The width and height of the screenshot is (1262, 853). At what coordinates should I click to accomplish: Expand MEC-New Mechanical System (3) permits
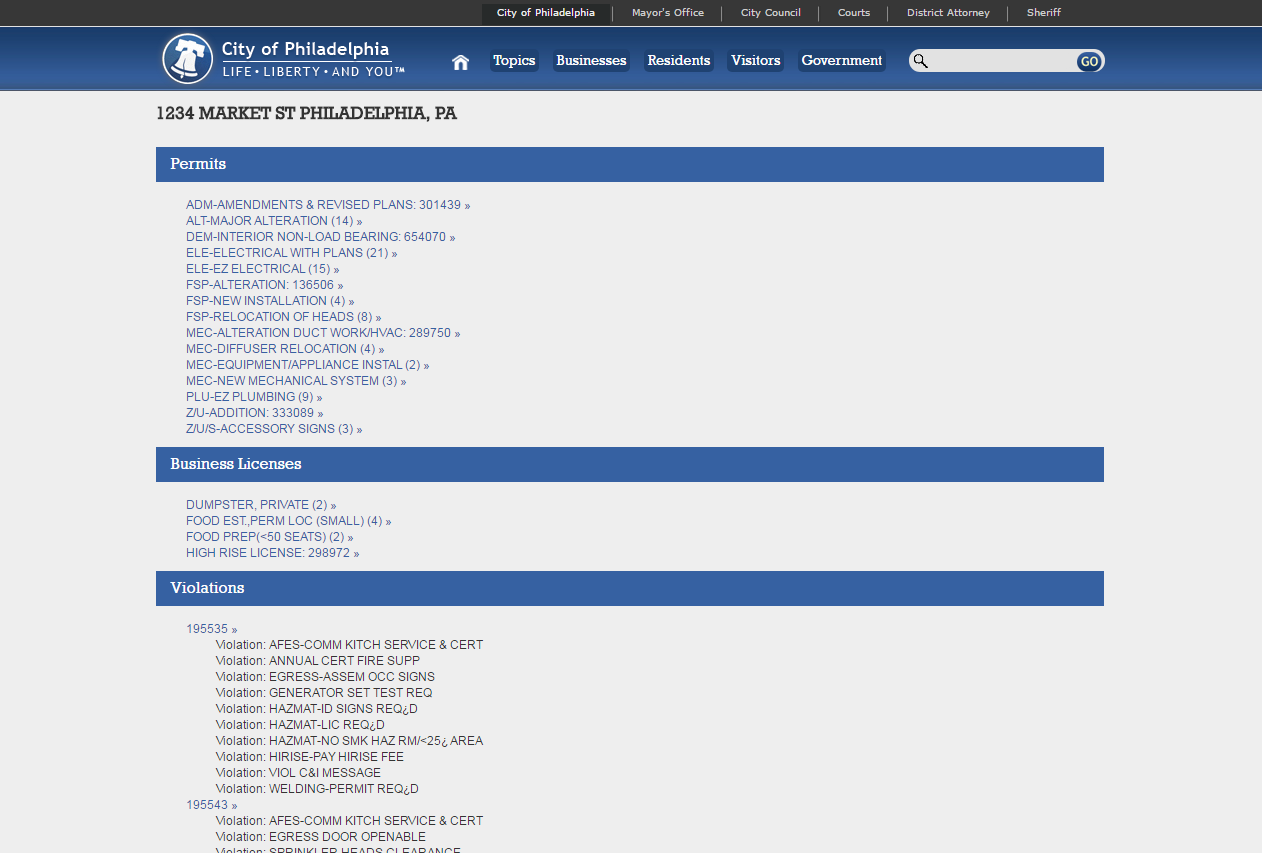pyautogui.click(x=296, y=381)
